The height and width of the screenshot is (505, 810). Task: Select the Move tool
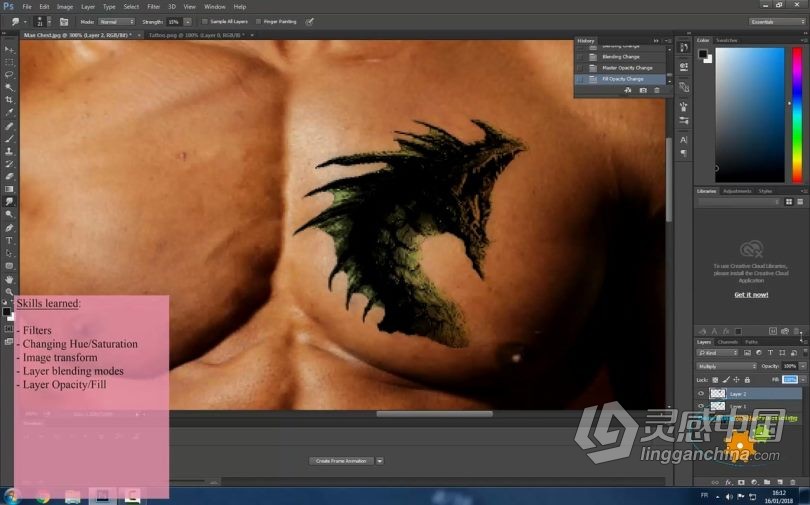point(9,50)
